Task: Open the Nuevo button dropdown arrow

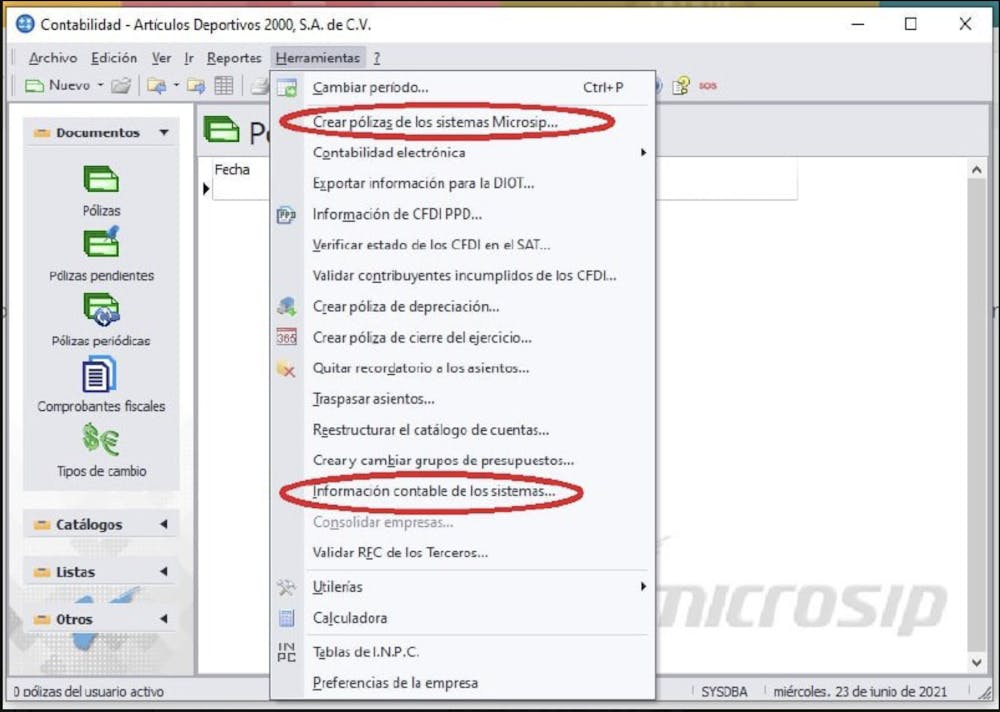Action: tap(100, 85)
